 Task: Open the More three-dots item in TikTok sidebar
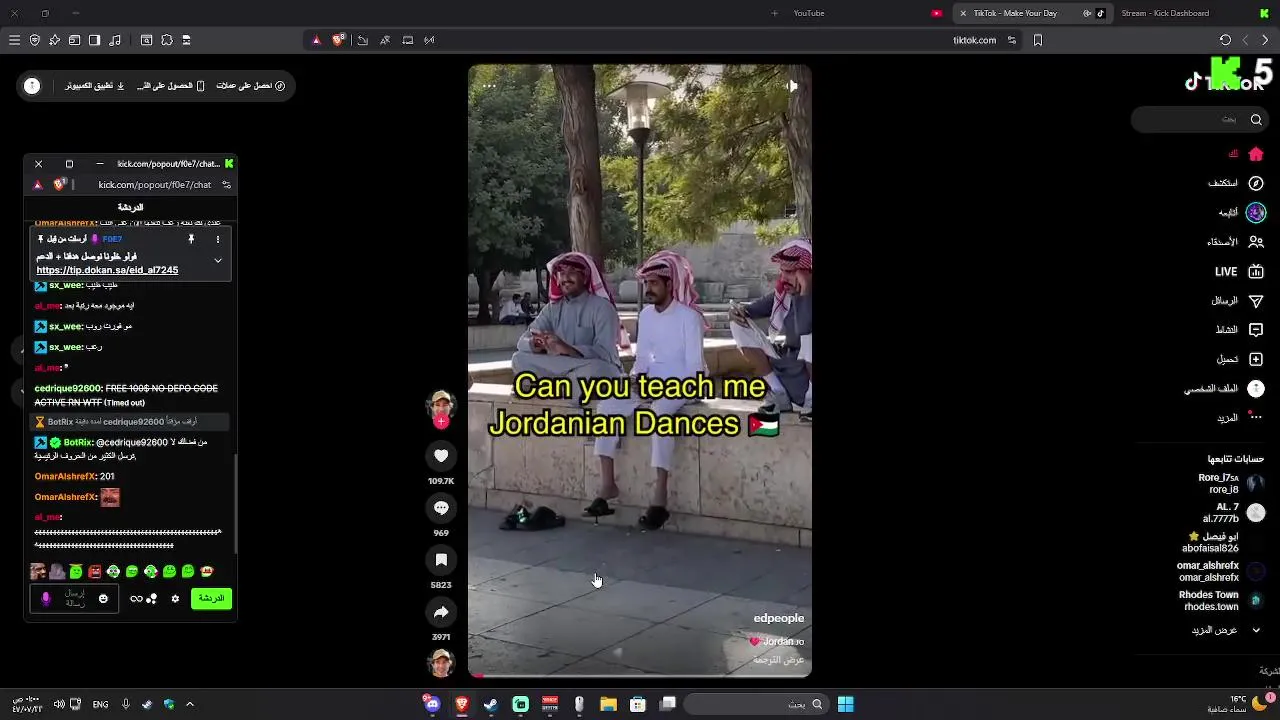(1239, 417)
